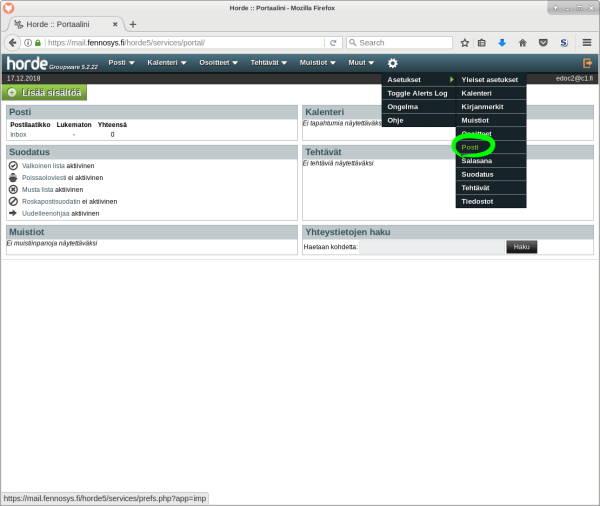The height and width of the screenshot is (506, 600).
Task: Open the Tehtävät dropdown in navigation bar
Action: [x=269, y=63]
